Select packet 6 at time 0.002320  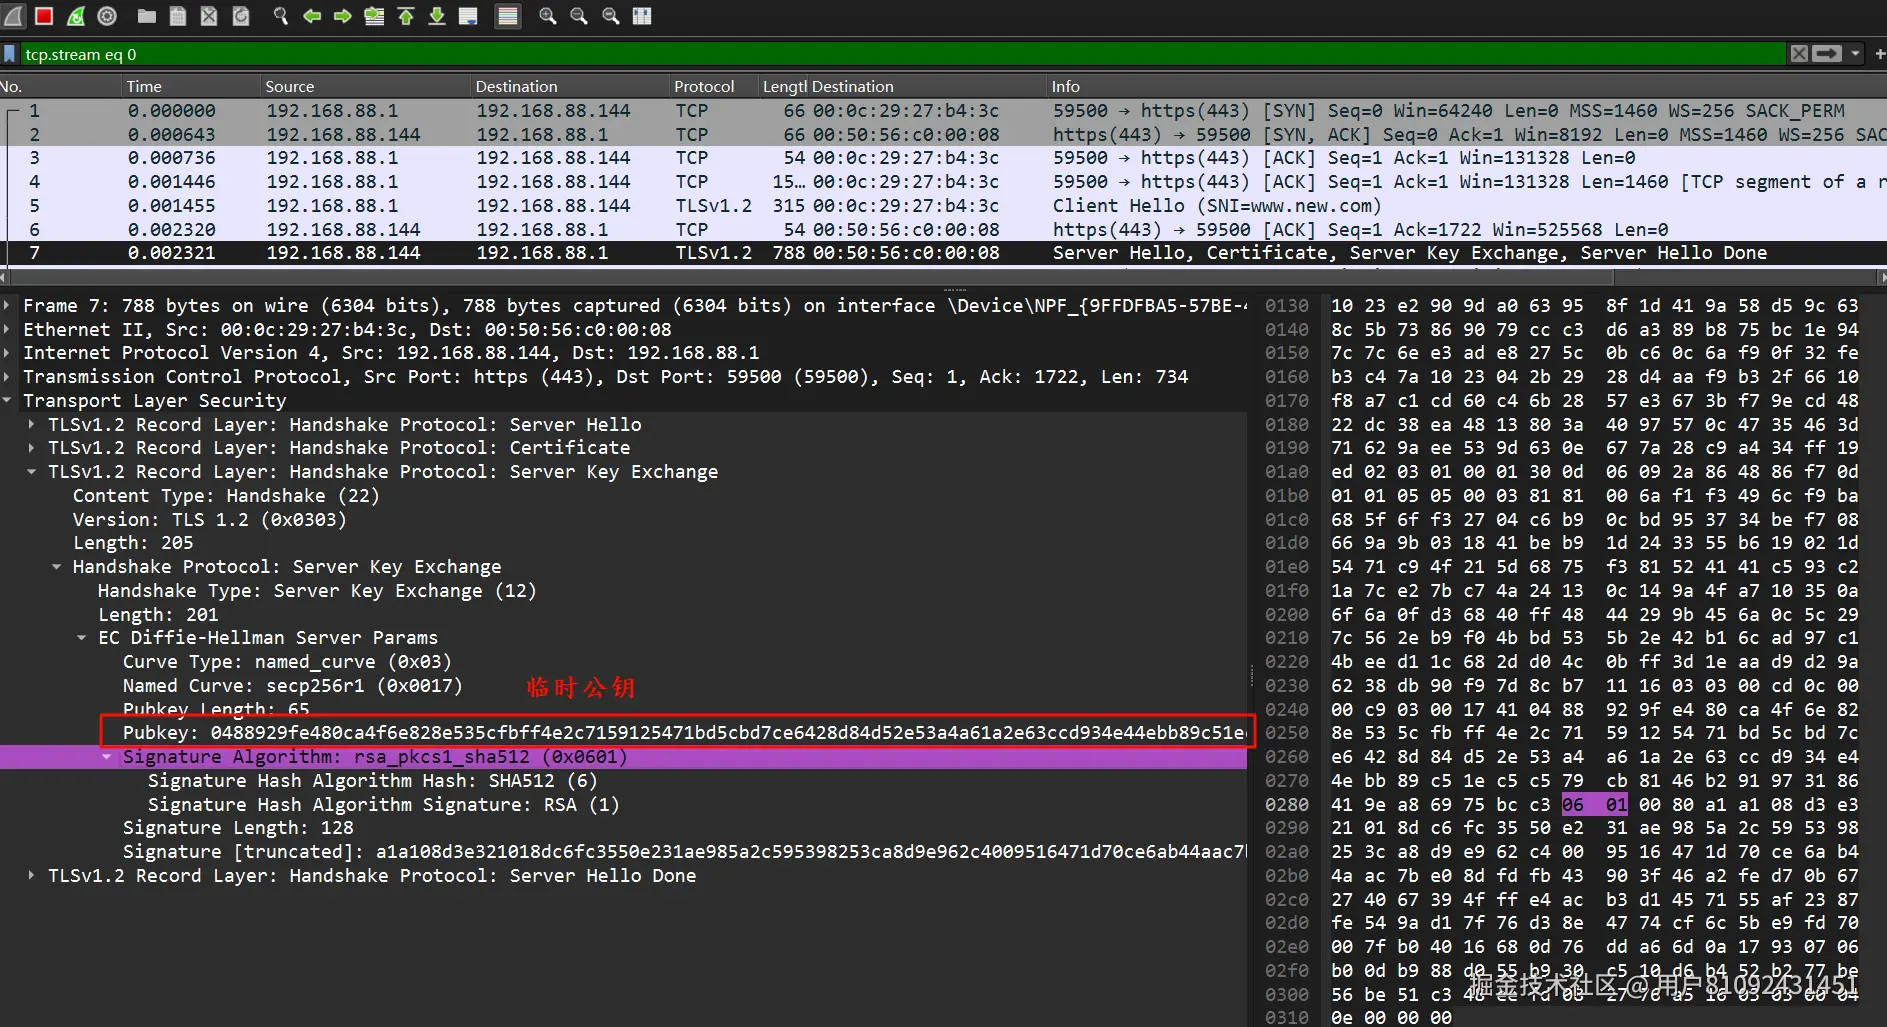(943, 230)
